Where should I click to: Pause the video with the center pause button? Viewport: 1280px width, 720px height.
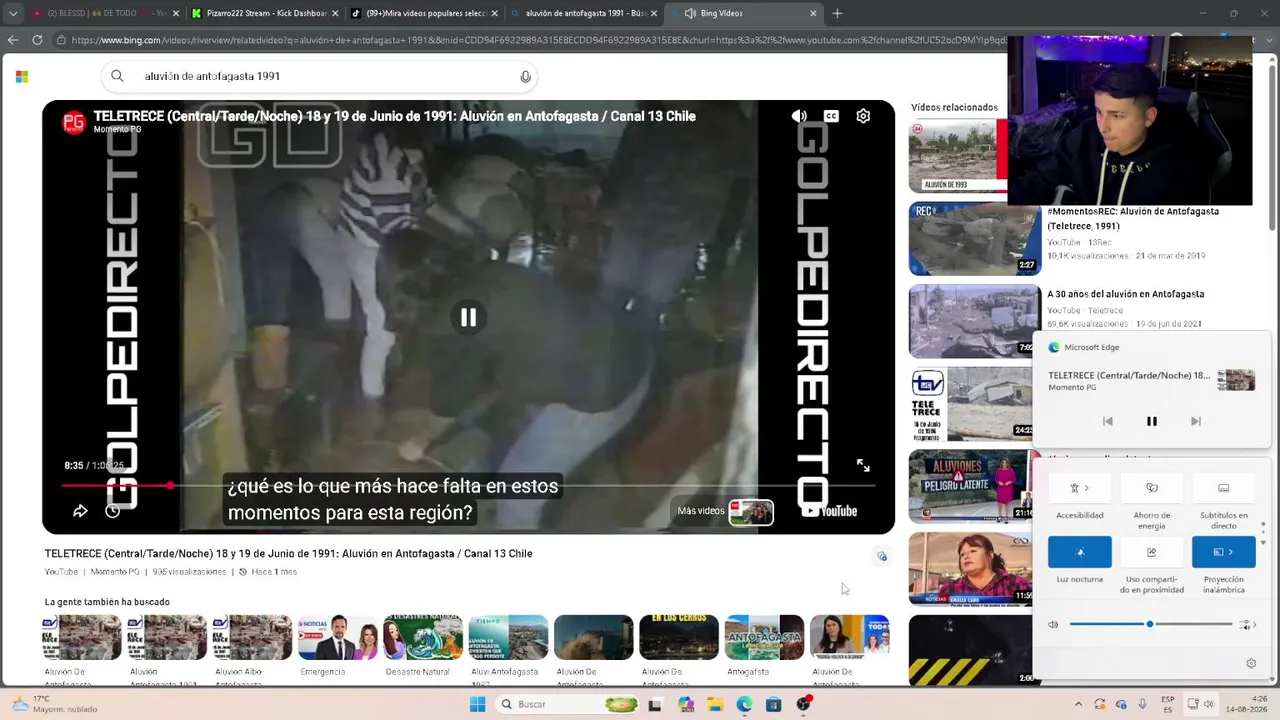click(468, 317)
